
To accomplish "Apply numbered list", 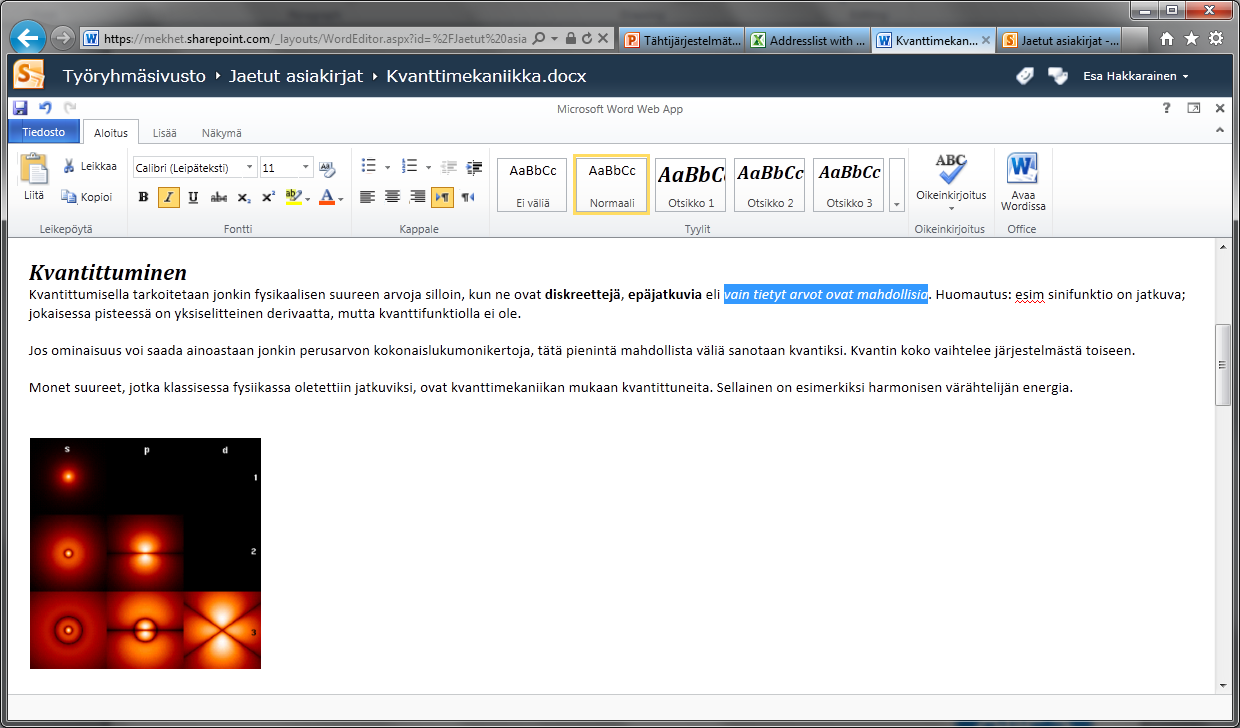I will [409, 166].
